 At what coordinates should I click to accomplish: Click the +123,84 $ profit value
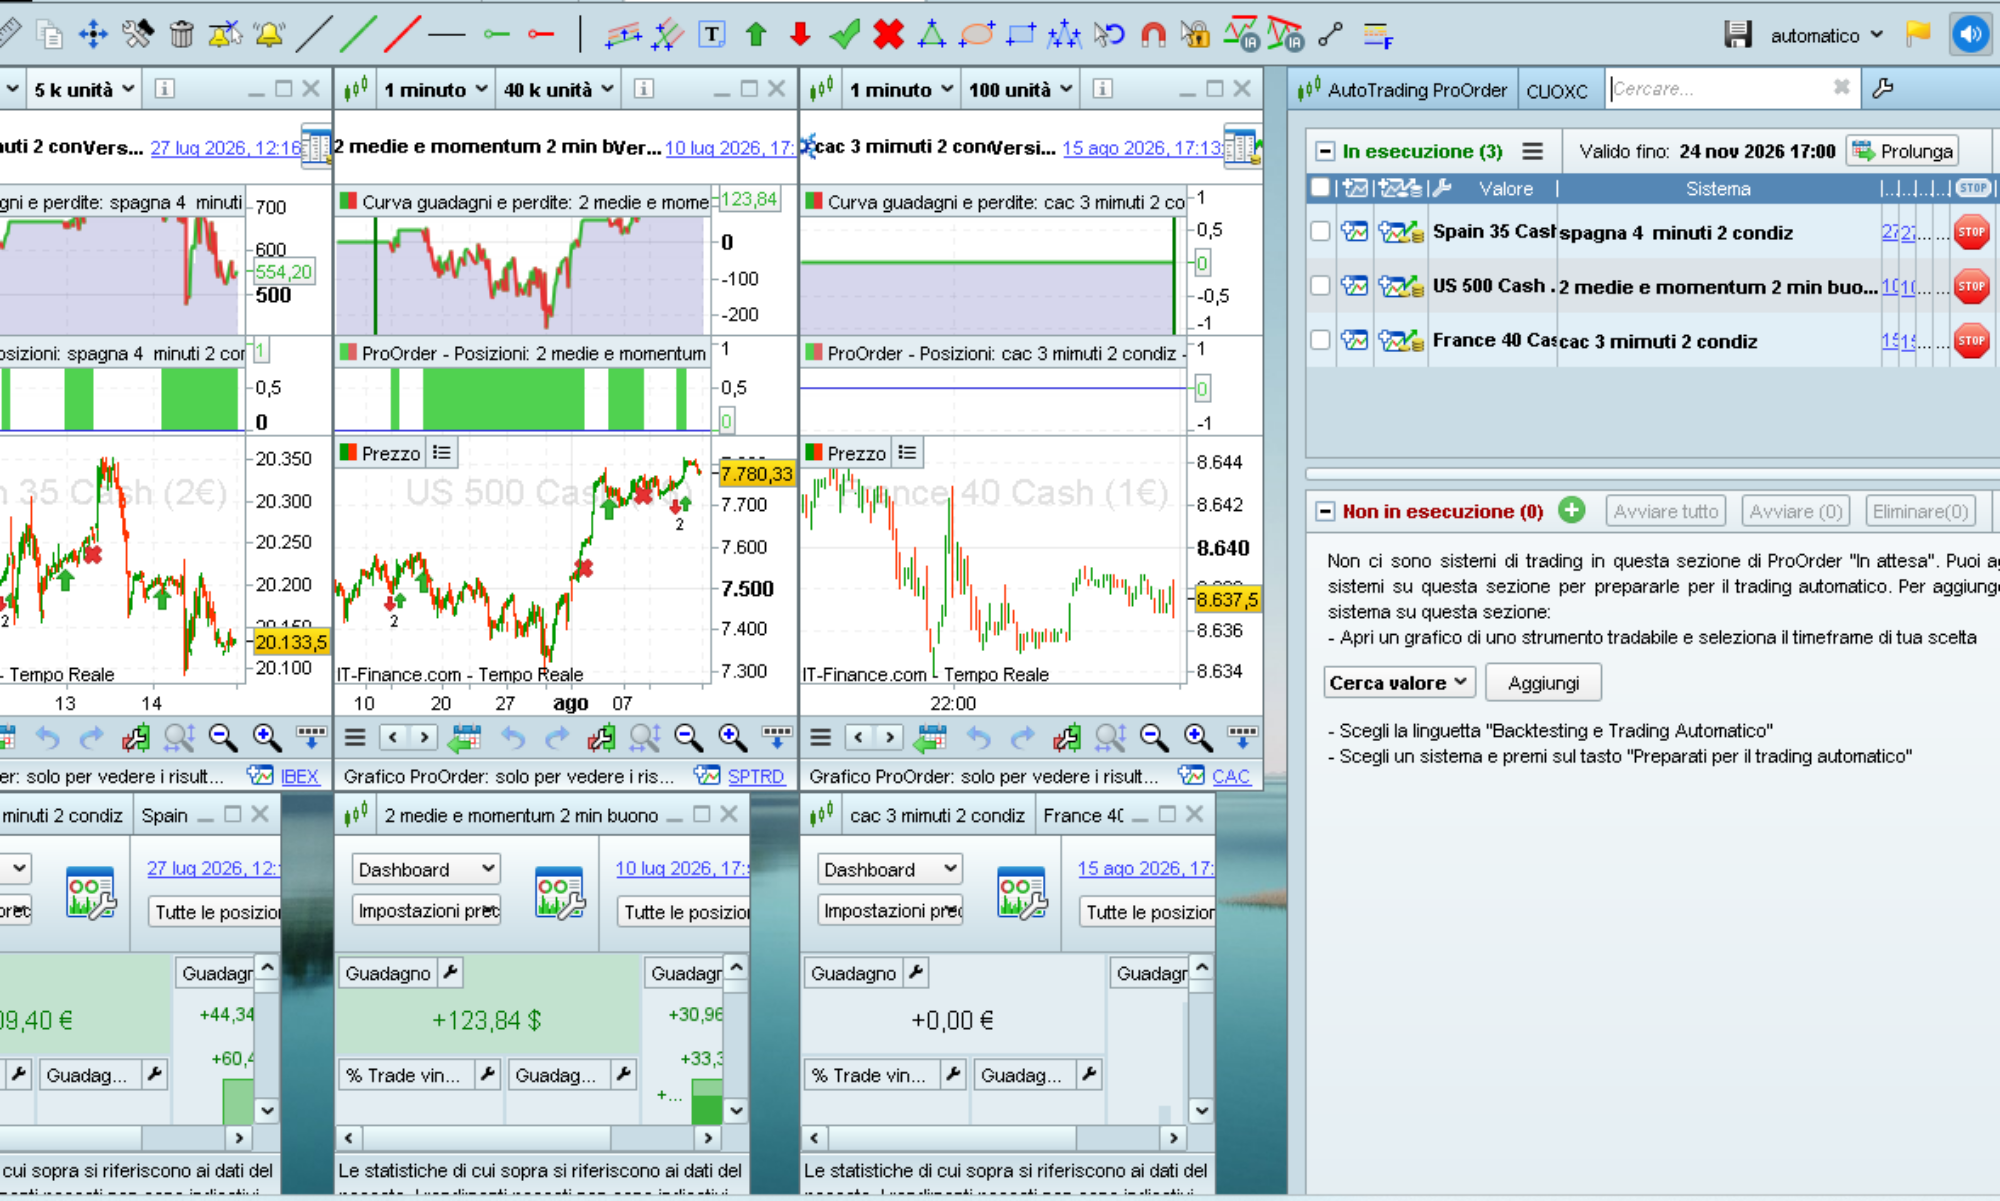tap(486, 1020)
